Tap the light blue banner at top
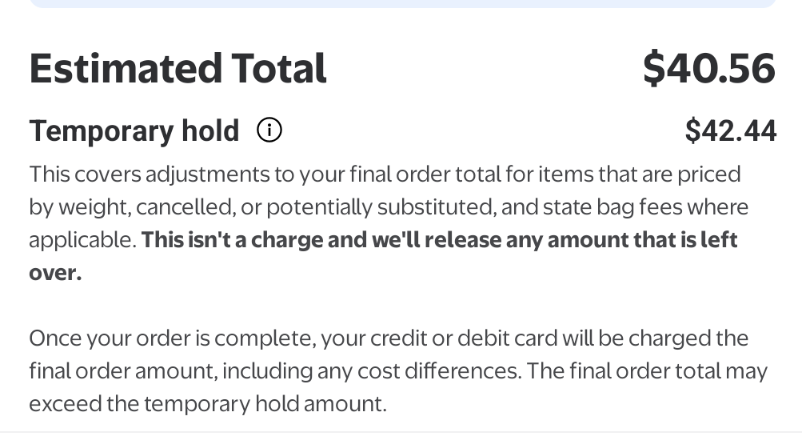Image resolution: width=802 pixels, height=445 pixels. [401, 4]
